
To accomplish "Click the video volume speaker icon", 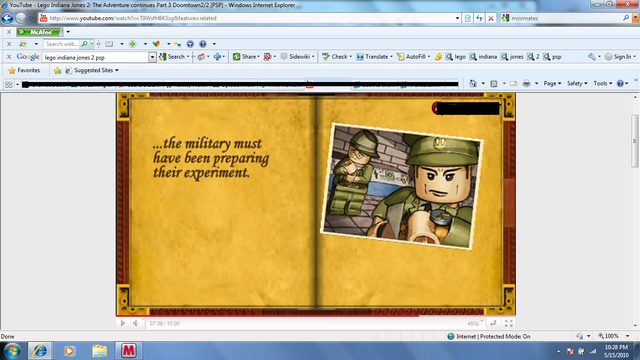I will click(136, 323).
